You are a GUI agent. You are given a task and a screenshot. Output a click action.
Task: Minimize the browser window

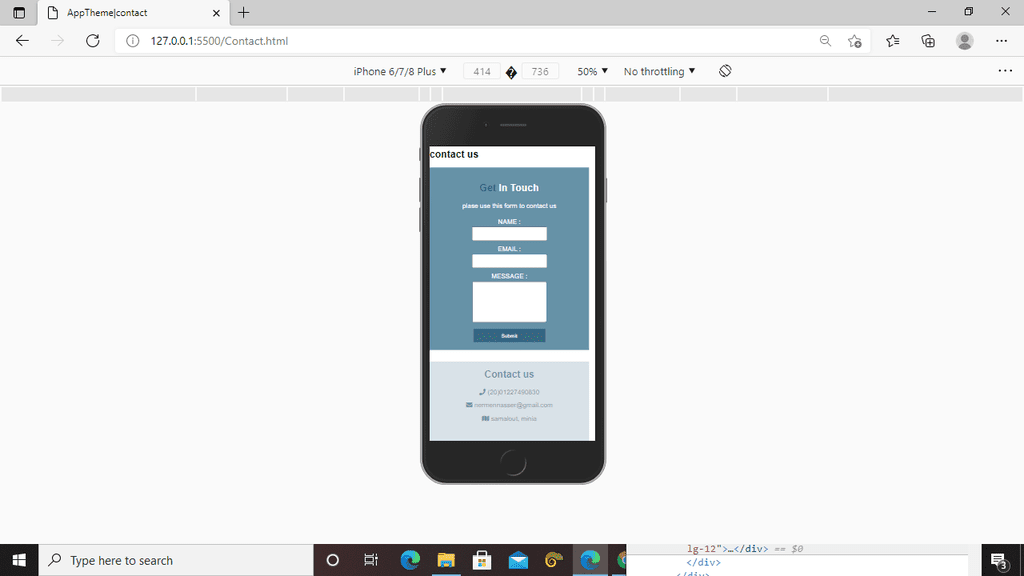[932, 12]
